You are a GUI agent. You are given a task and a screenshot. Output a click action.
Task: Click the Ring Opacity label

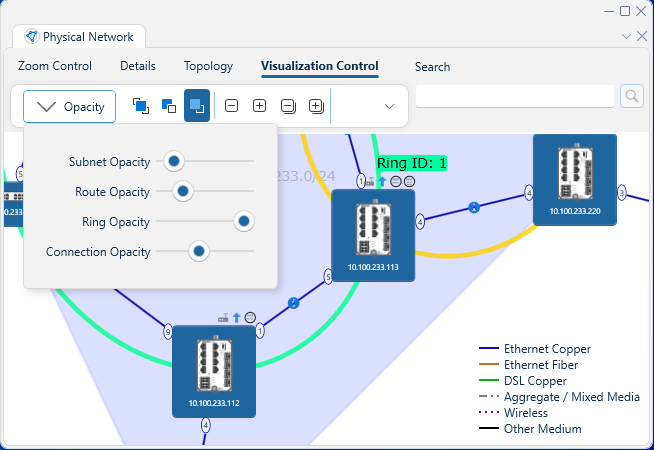[116, 222]
